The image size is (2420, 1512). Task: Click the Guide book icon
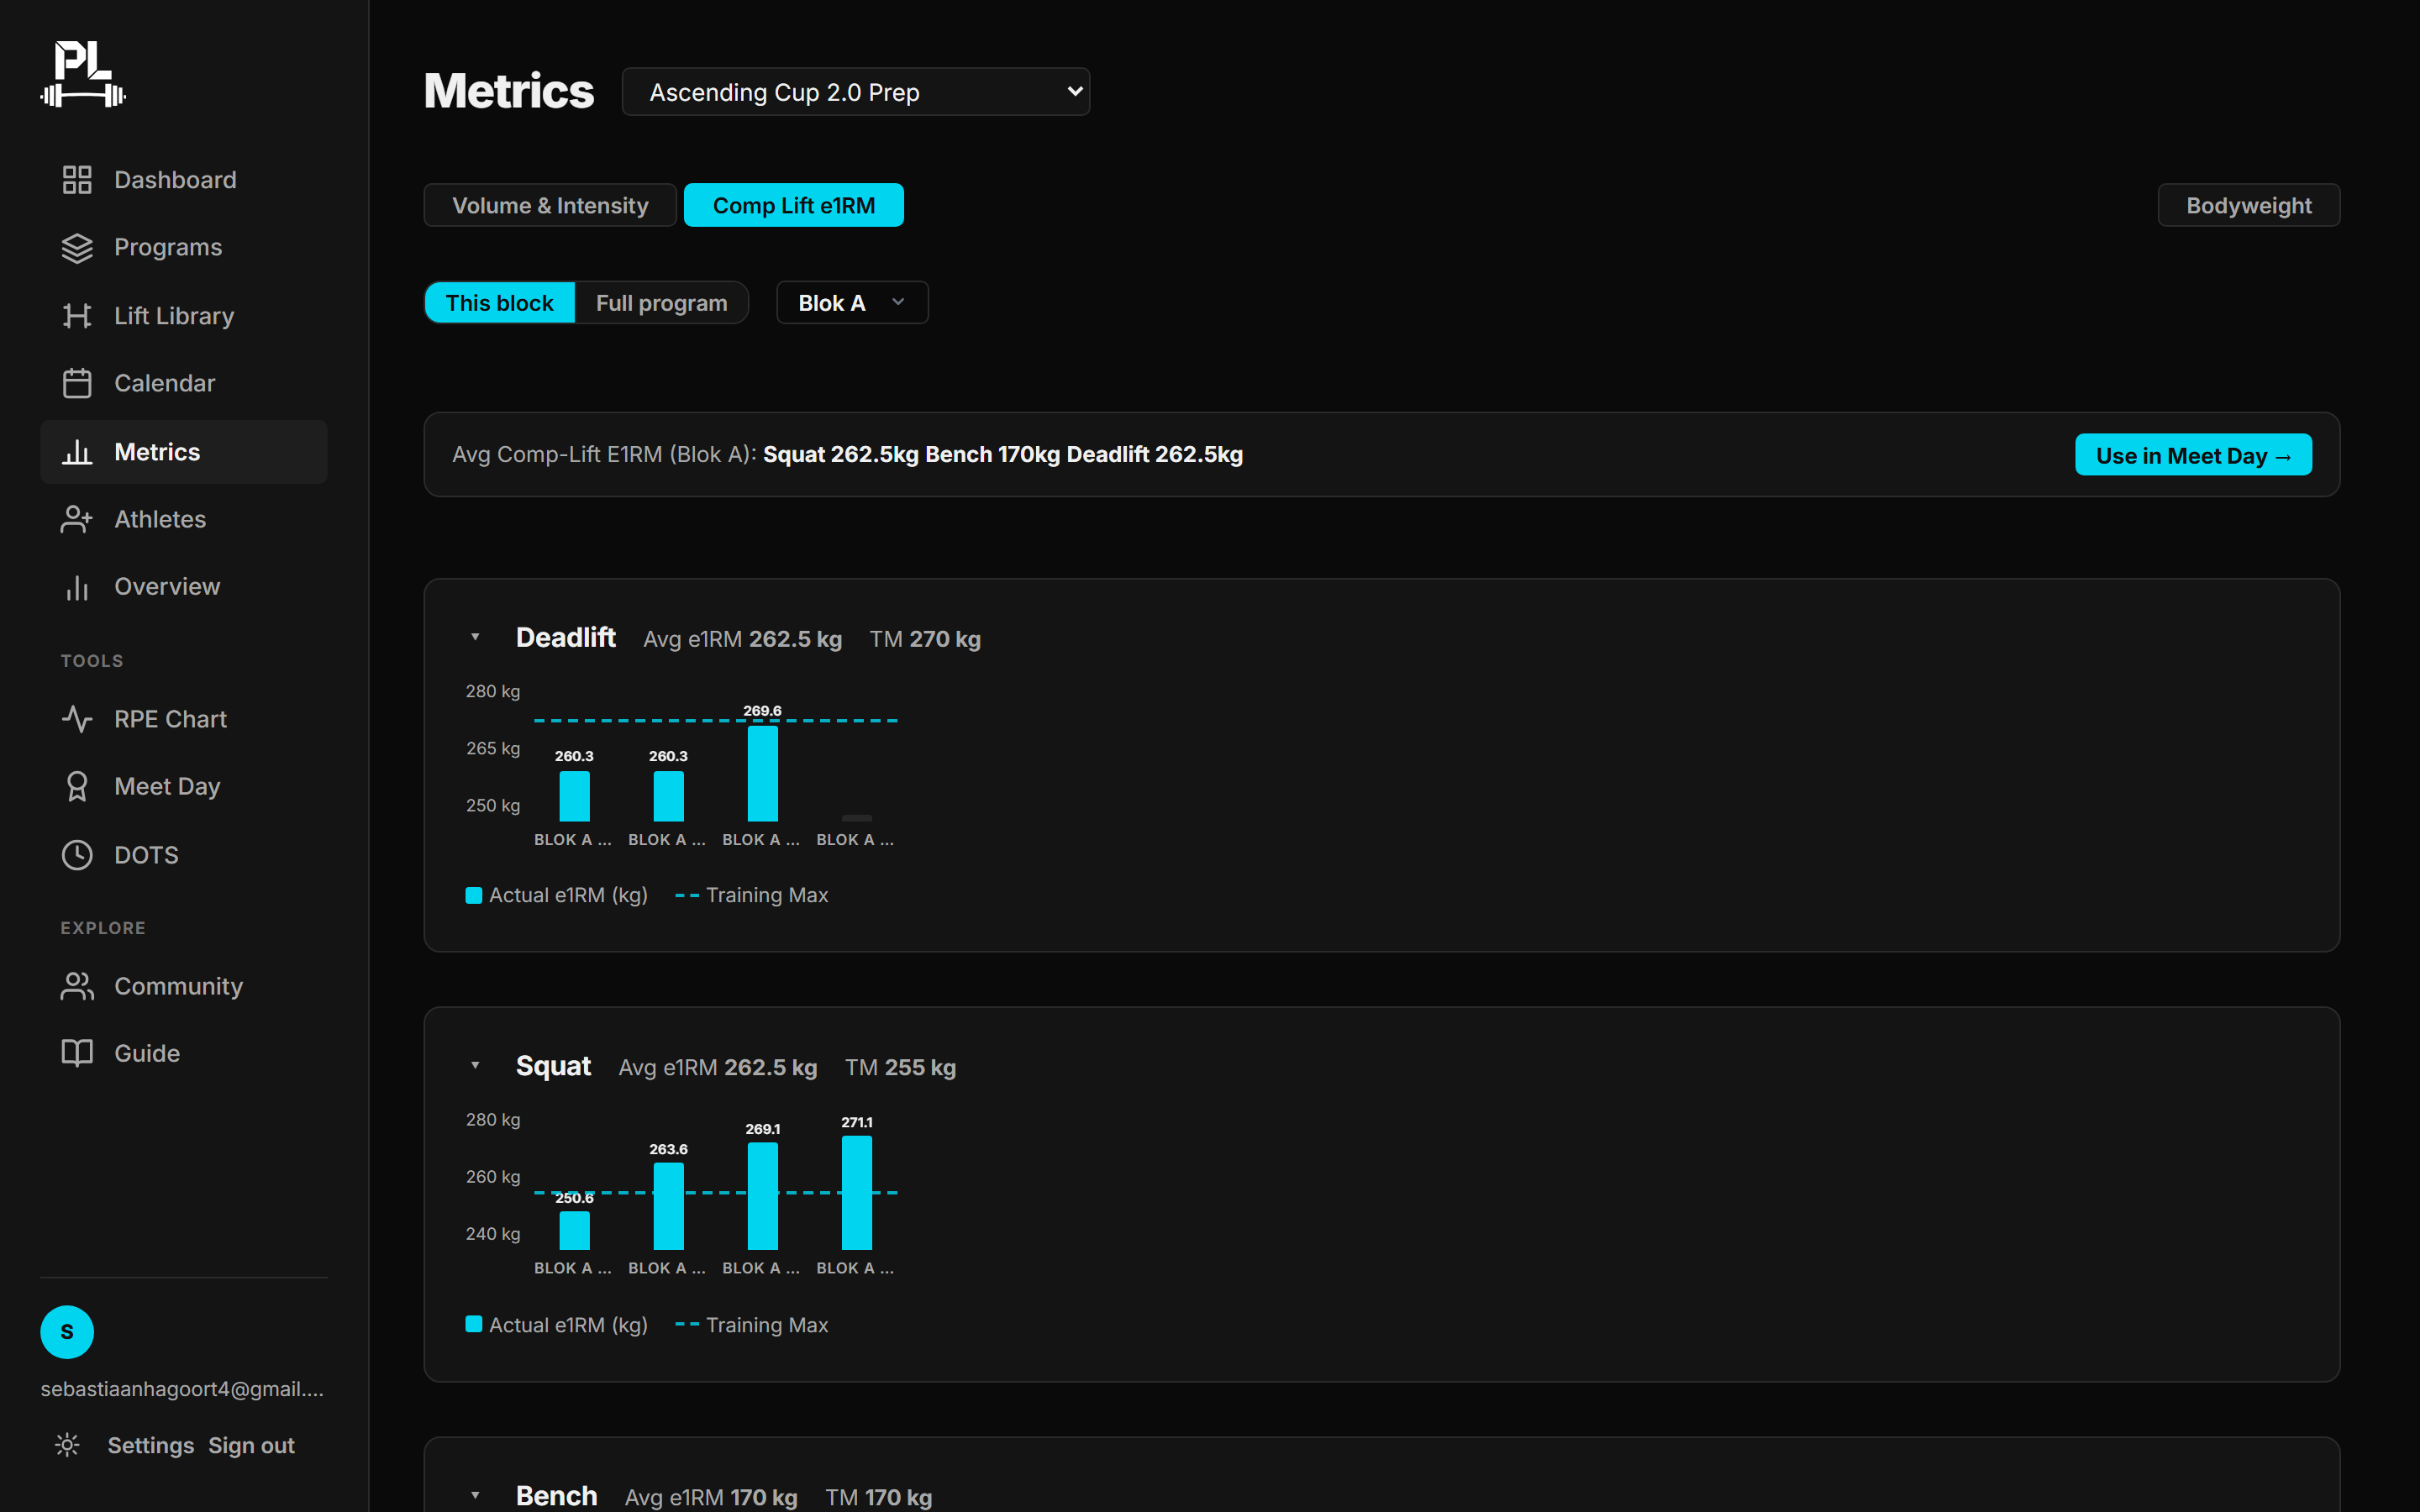77,1053
